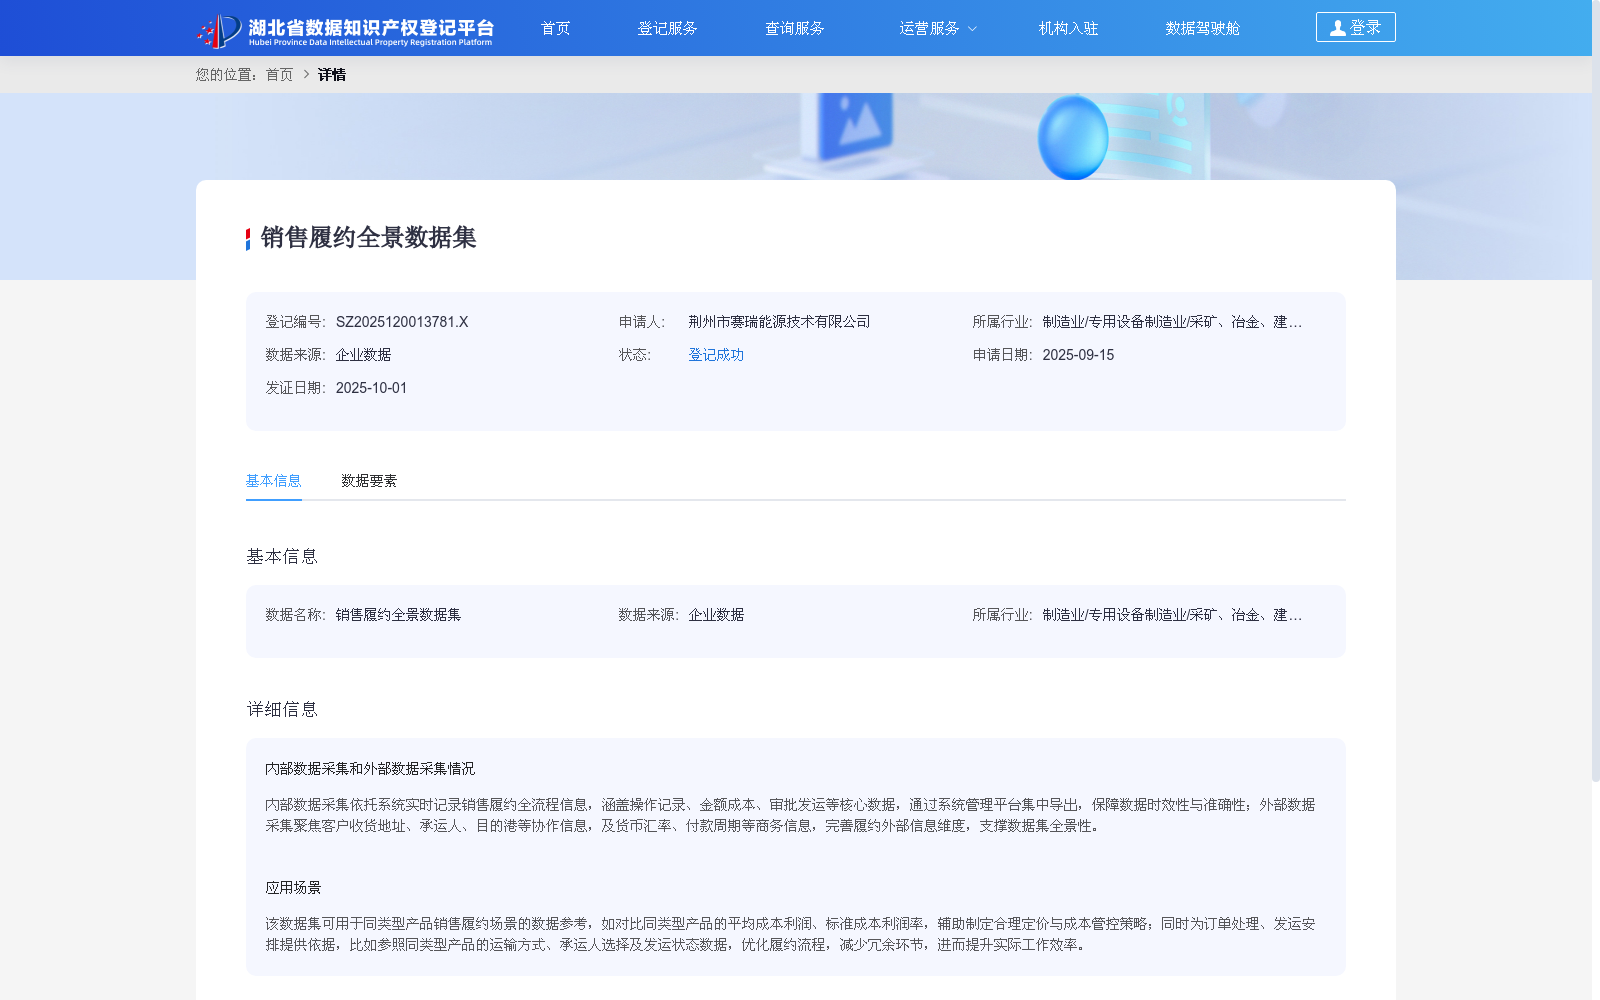The height and width of the screenshot is (1000, 1600).
Task: Click the 应用场景 heading
Action: click(293, 888)
